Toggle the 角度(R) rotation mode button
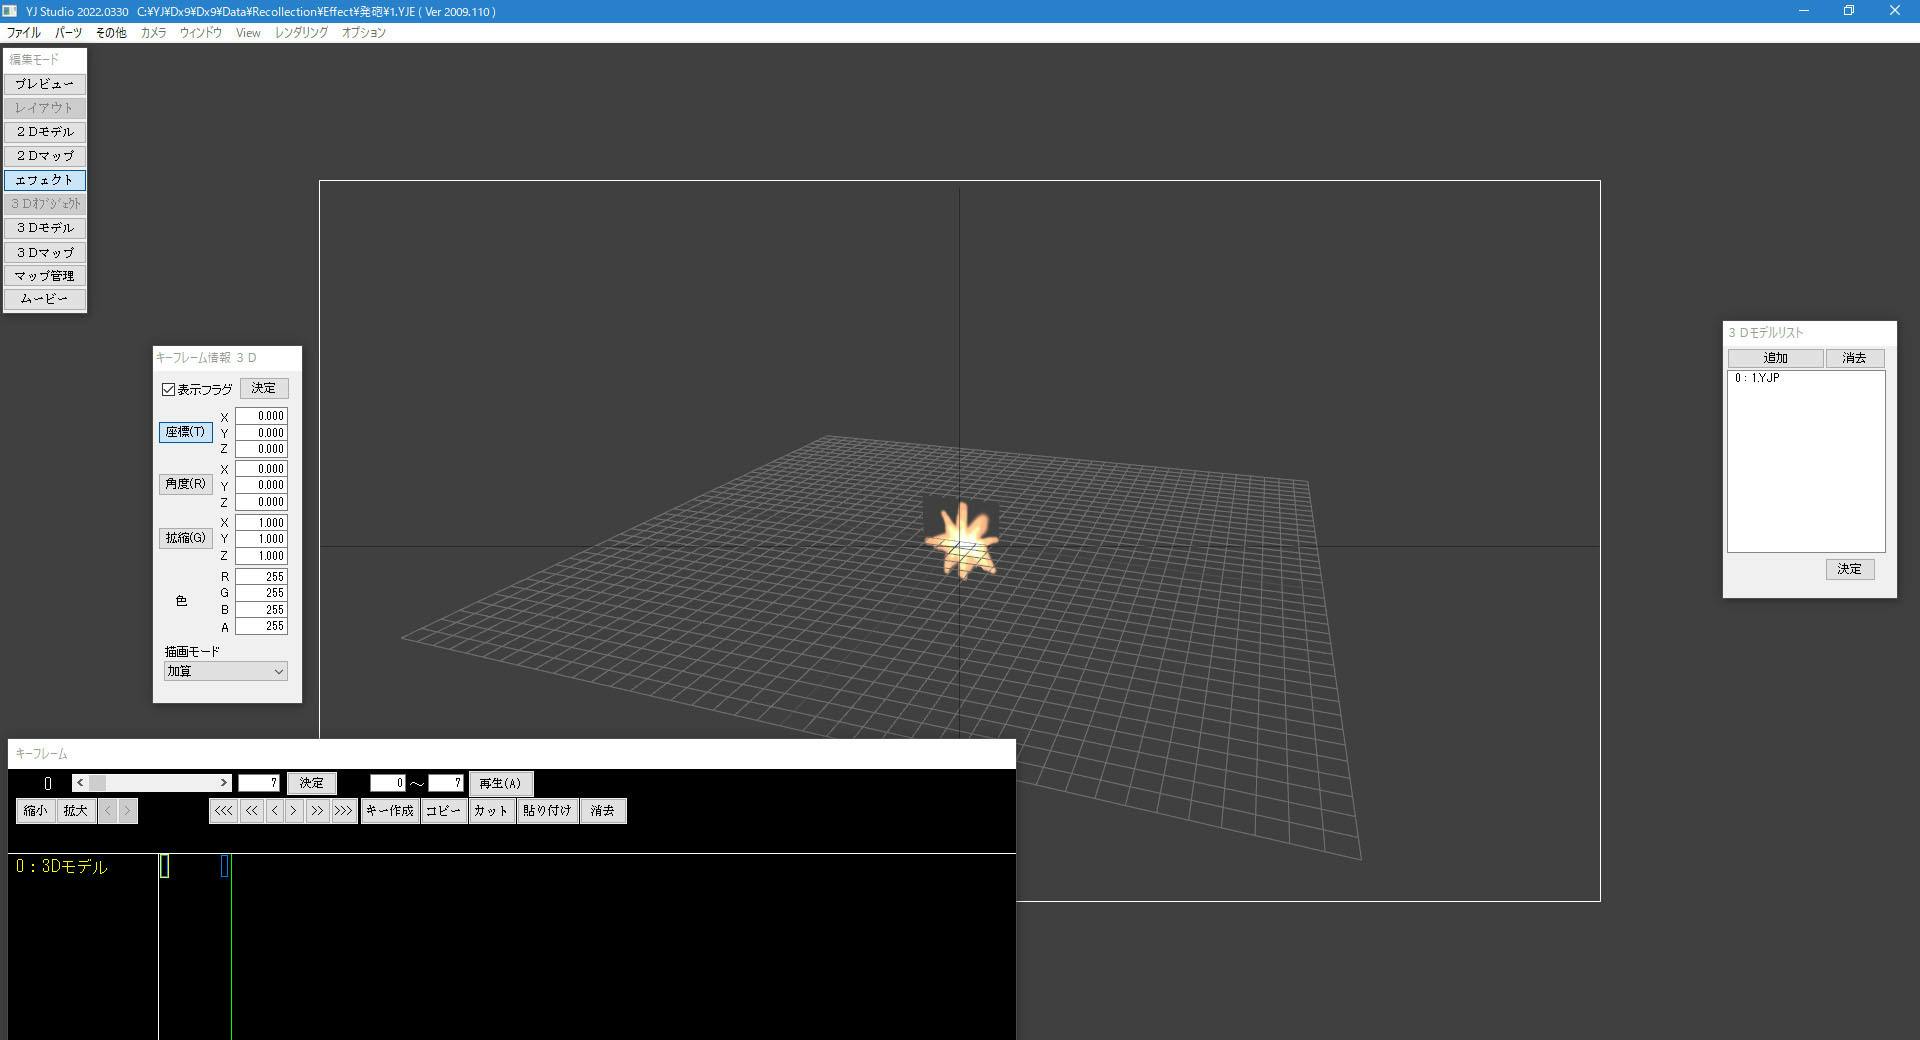 pyautogui.click(x=185, y=484)
